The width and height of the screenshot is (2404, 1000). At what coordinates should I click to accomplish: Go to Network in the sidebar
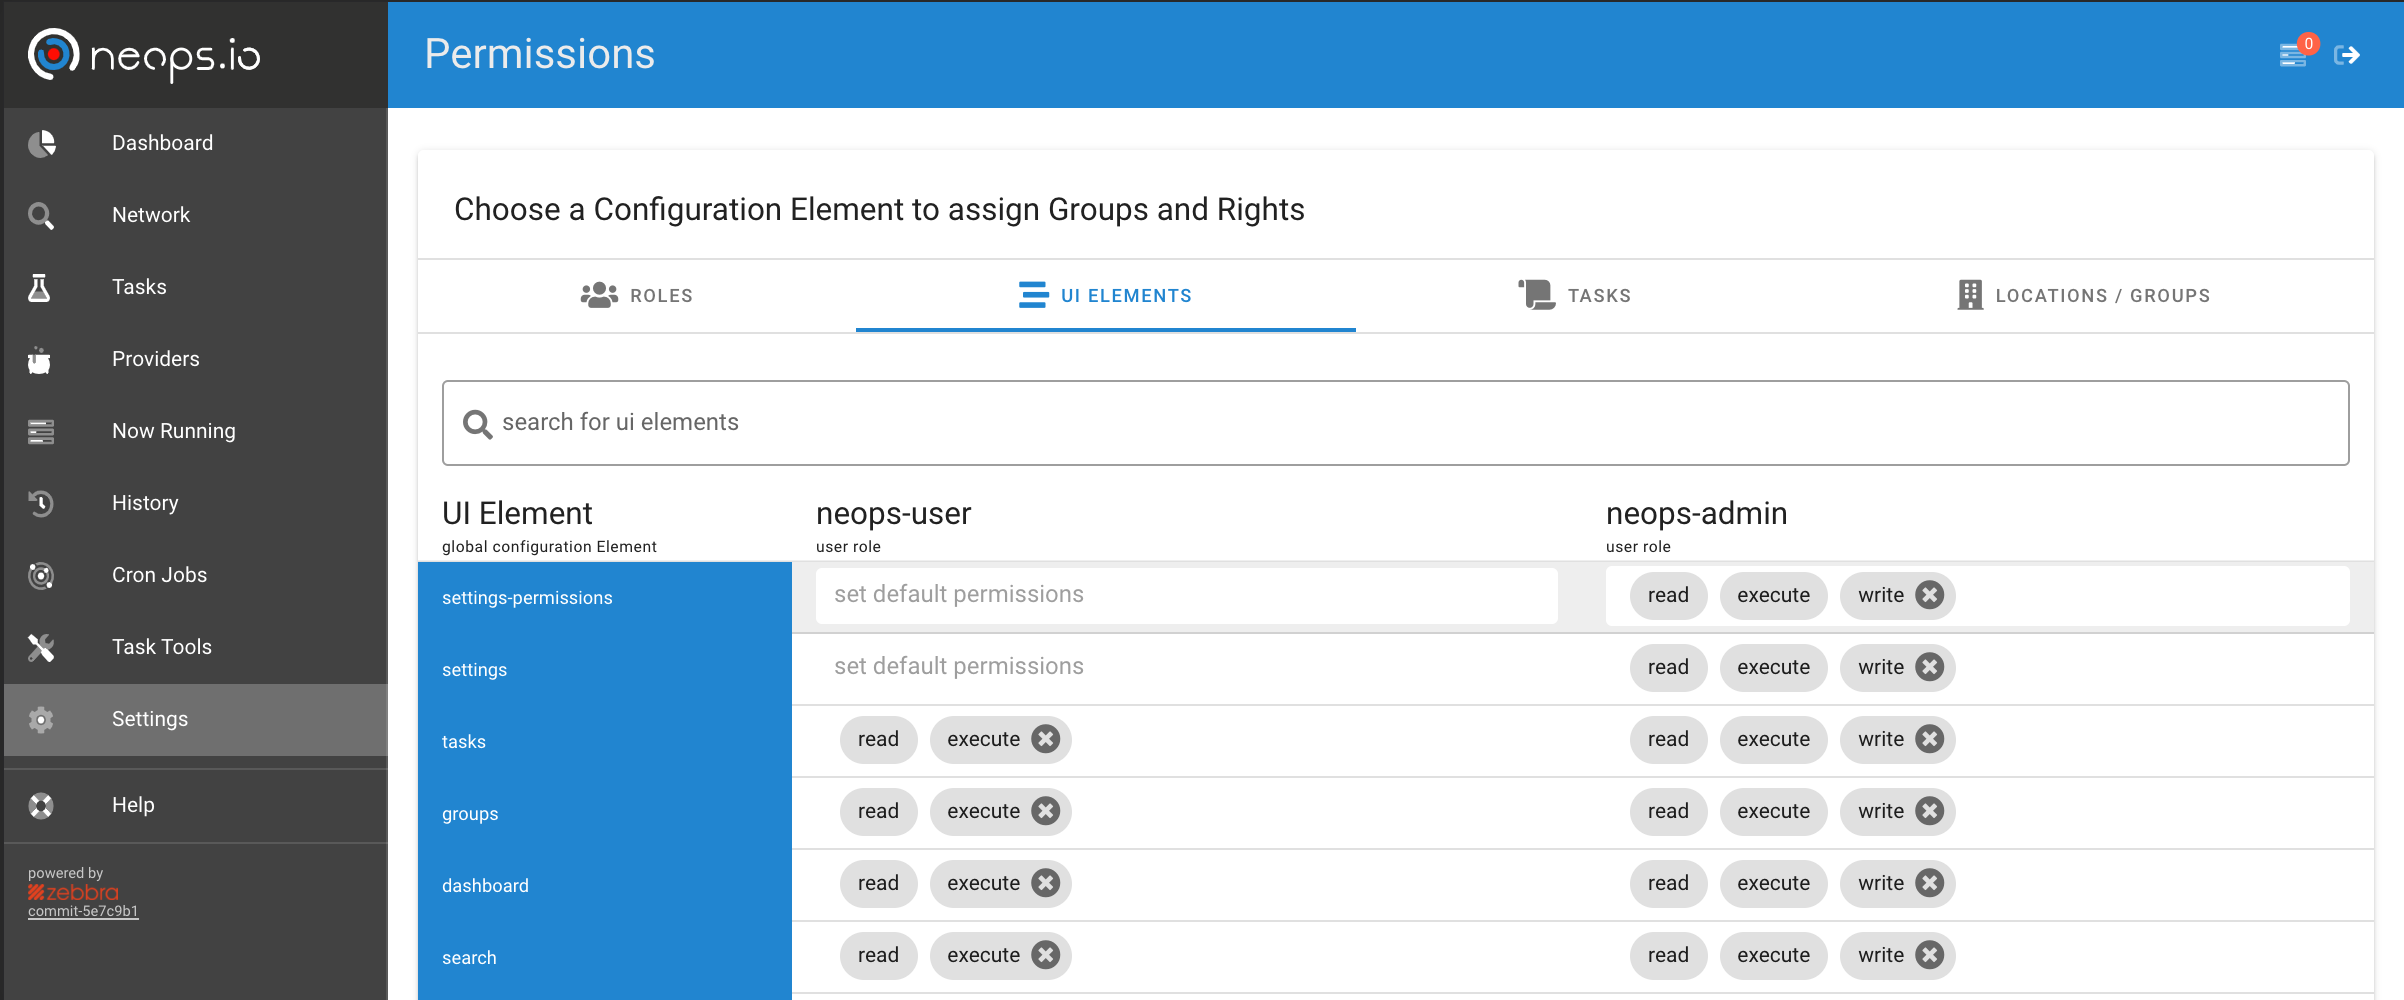195,216
